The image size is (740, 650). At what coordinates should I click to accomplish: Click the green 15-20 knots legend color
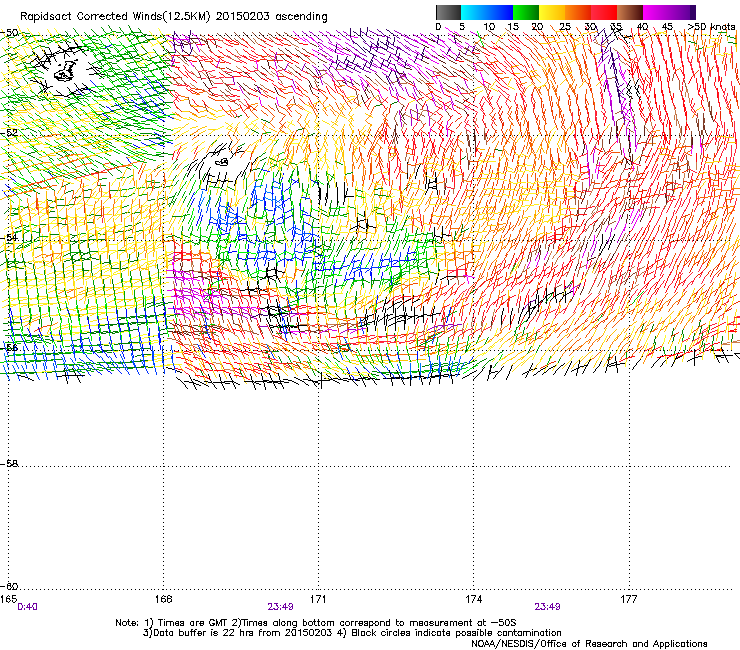526,12
